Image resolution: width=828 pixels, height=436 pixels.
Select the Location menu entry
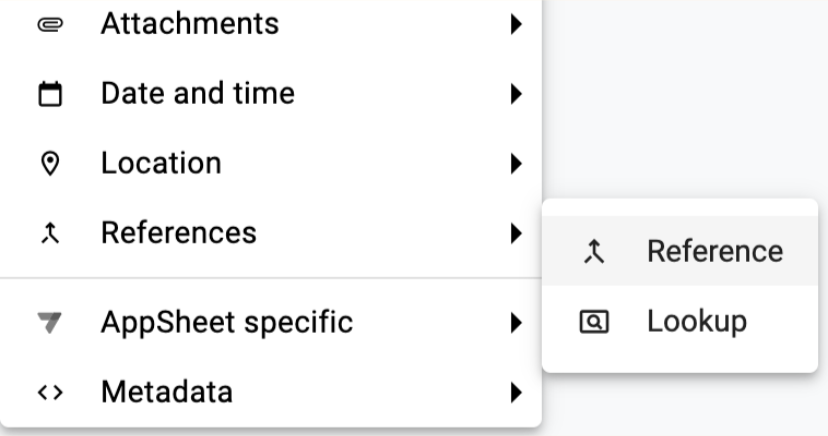point(161,163)
